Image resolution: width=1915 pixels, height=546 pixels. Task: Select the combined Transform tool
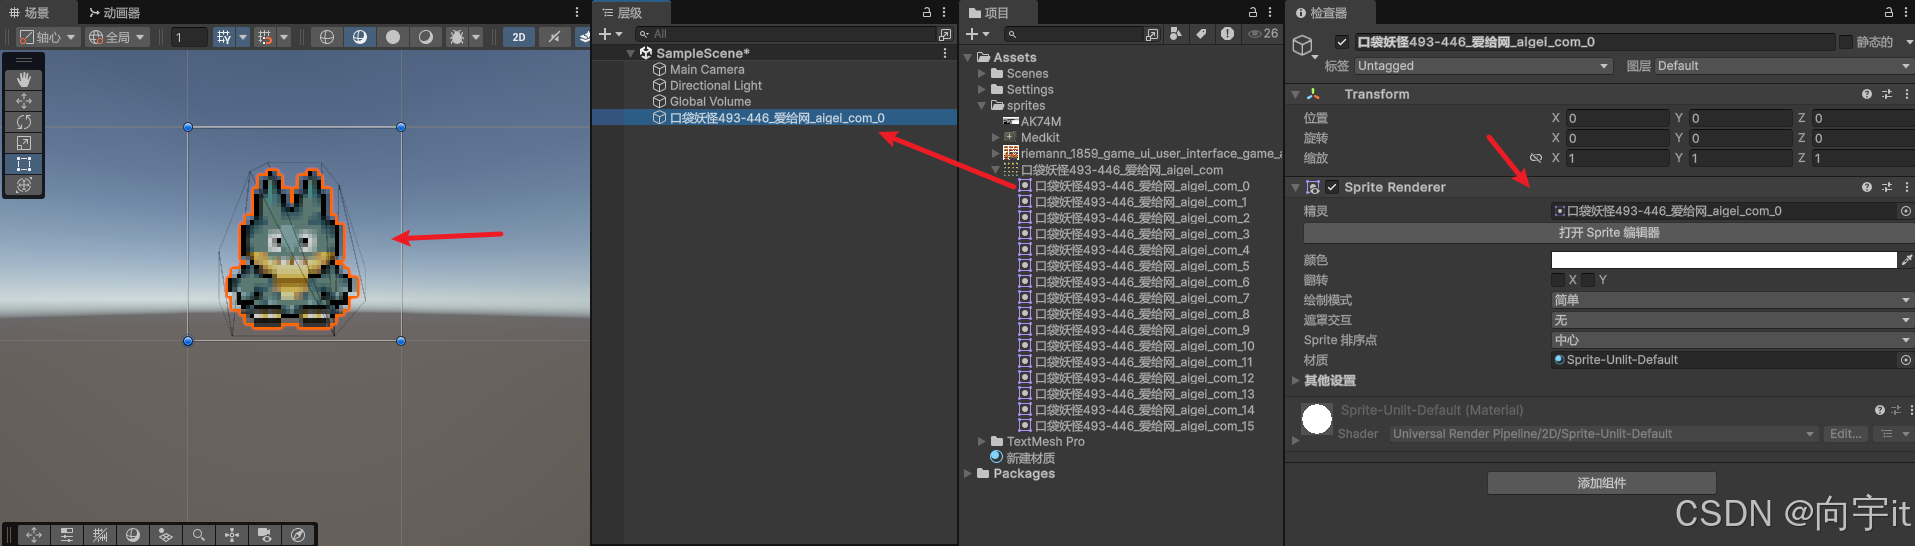pyautogui.click(x=24, y=185)
